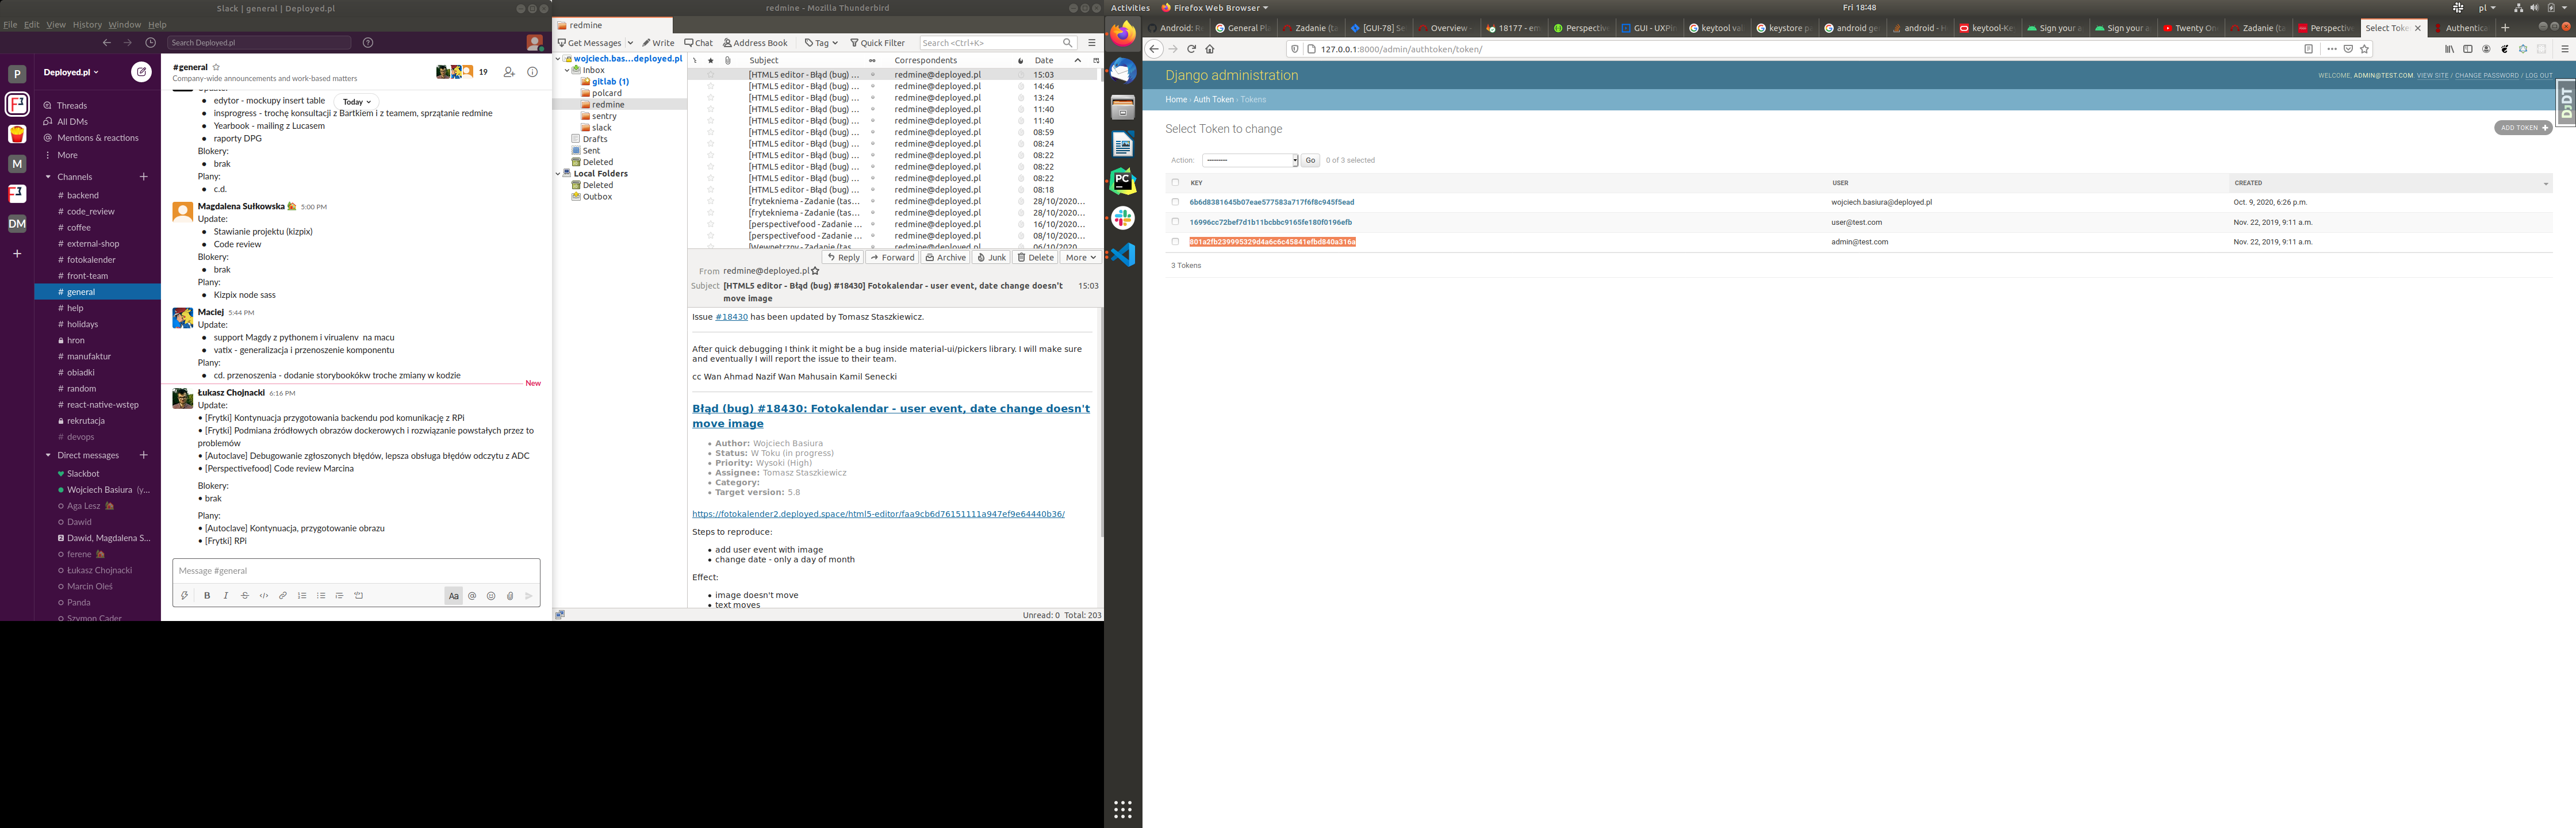This screenshot has height=828, width=2576.
Task: Open Slack channel details info icon
Action: point(532,72)
